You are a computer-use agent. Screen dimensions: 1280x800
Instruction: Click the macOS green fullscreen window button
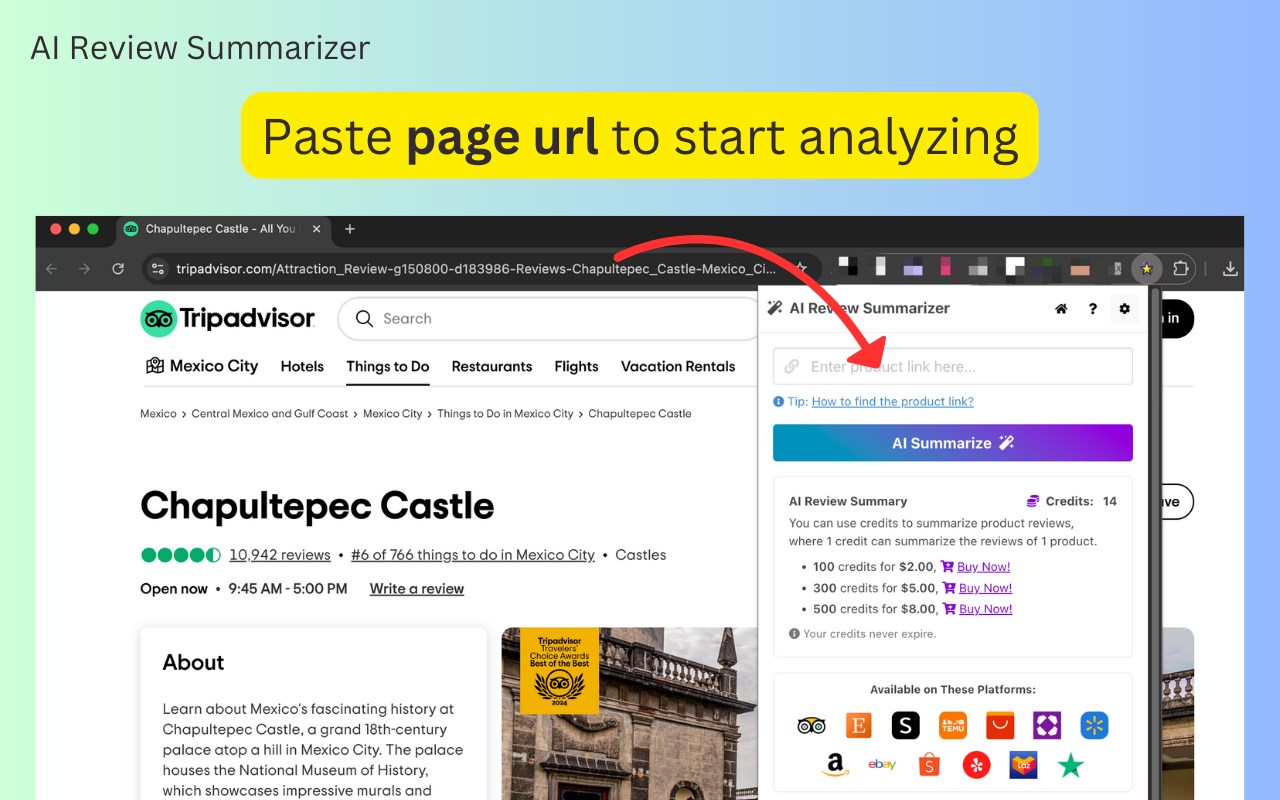(x=93, y=229)
